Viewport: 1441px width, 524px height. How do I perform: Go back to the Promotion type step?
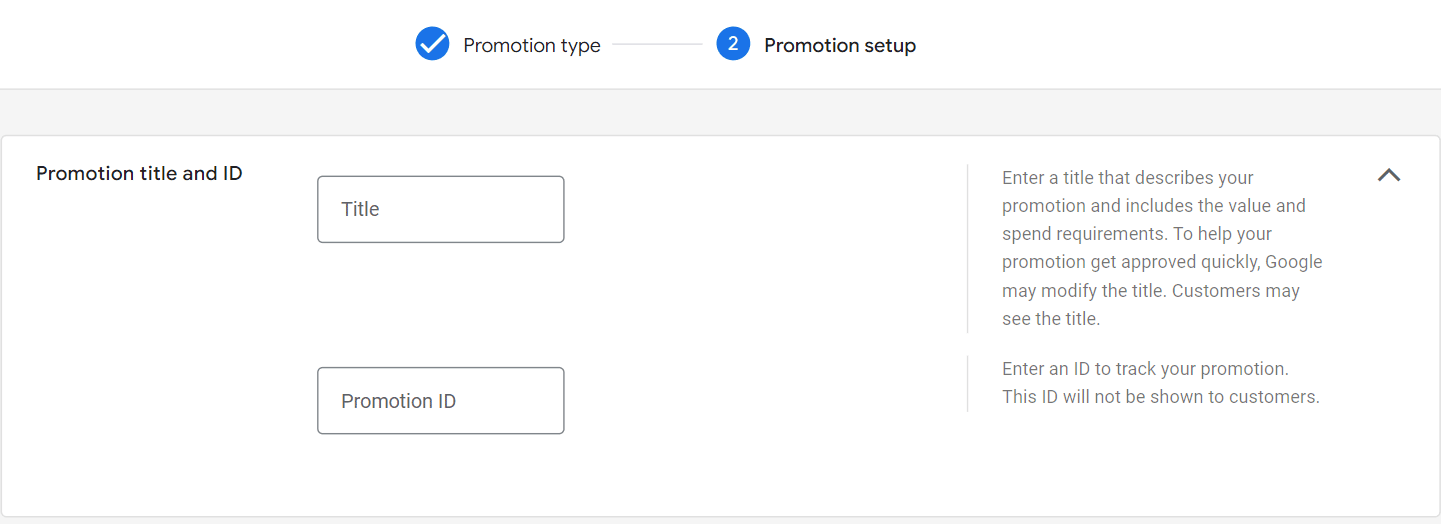point(532,46)
